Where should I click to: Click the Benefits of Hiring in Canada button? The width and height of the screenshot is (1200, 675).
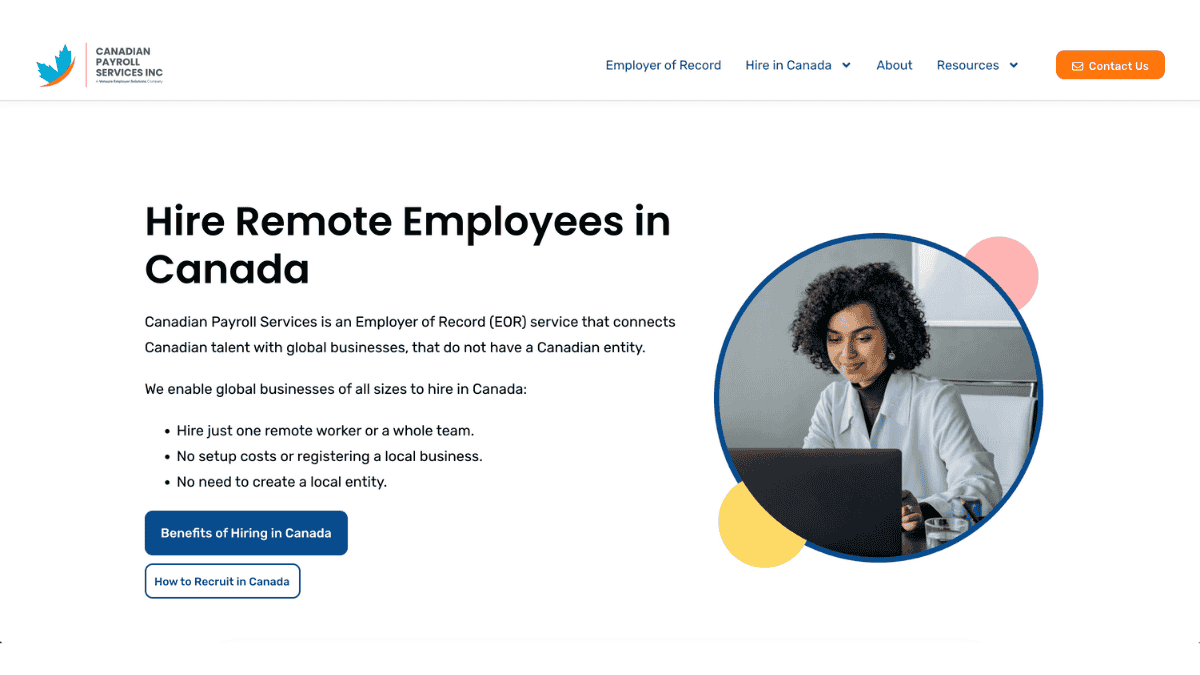click(246, 532)
